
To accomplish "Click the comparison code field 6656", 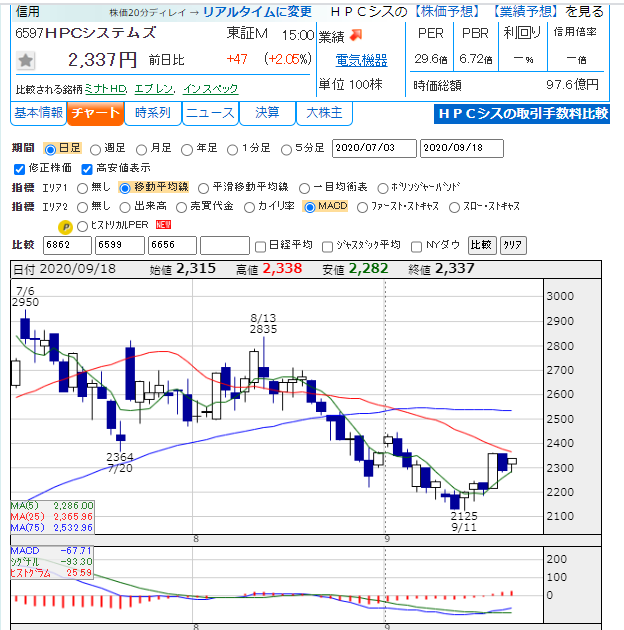I will 172,245.
